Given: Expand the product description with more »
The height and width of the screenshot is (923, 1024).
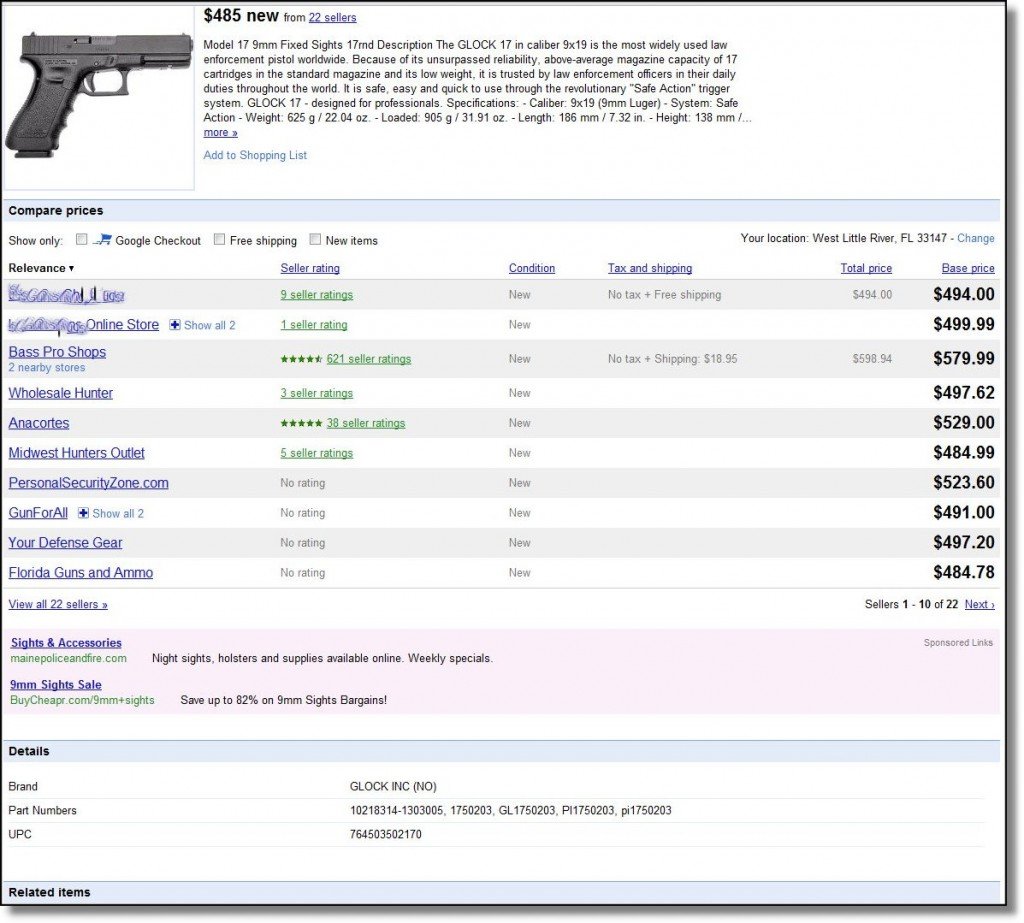Looking at the screenshot, I should (x=219, y=132).
